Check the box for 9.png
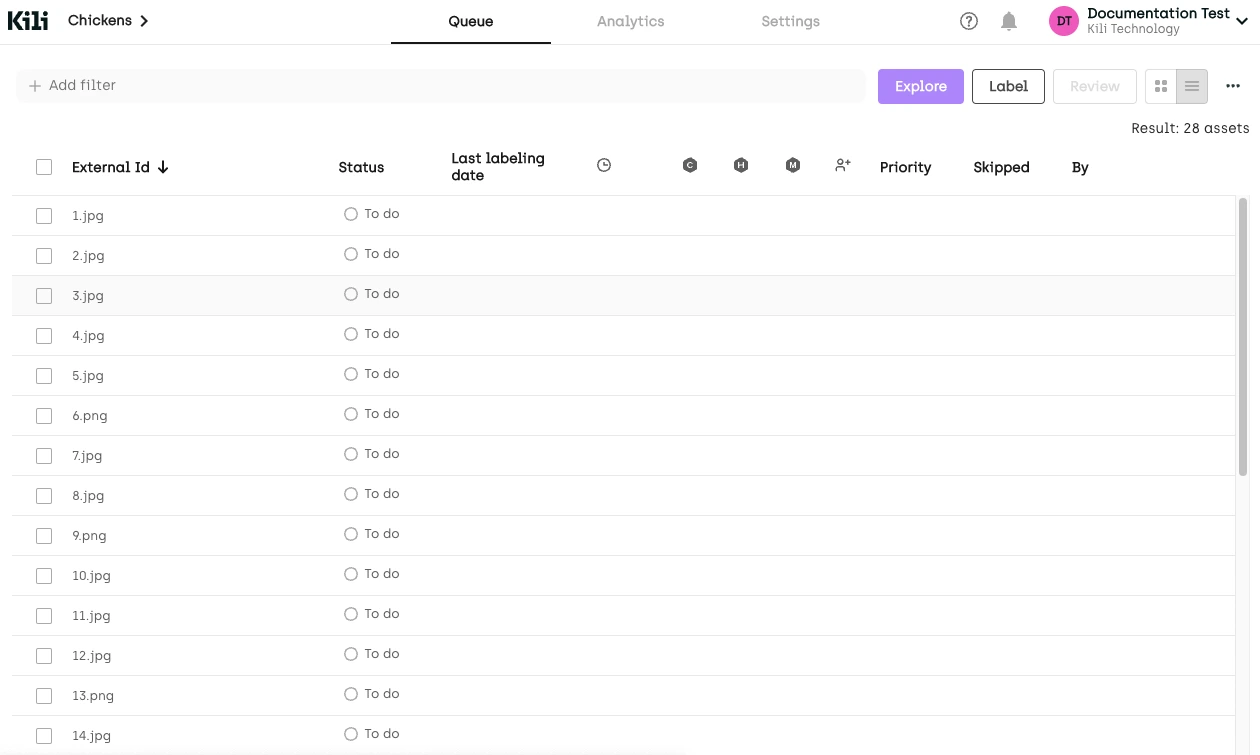Screen dimensions: 1260x755 44,536
